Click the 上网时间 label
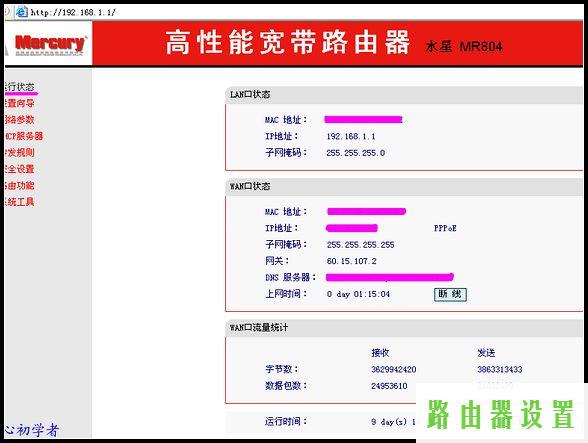 point(286,294)
